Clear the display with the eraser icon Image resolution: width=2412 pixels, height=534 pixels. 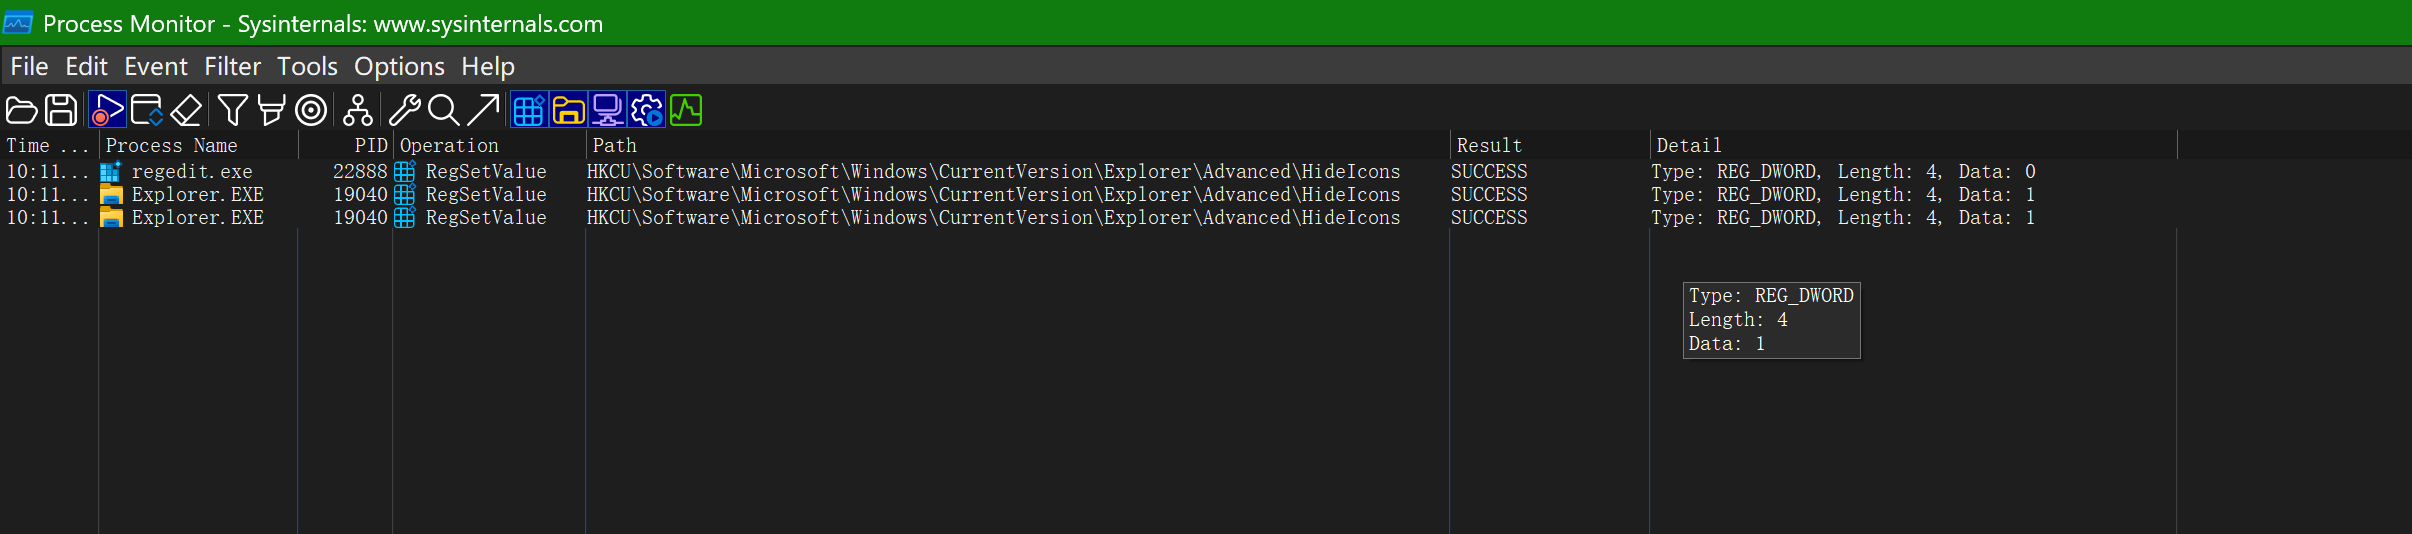click(x=186, y=110)
